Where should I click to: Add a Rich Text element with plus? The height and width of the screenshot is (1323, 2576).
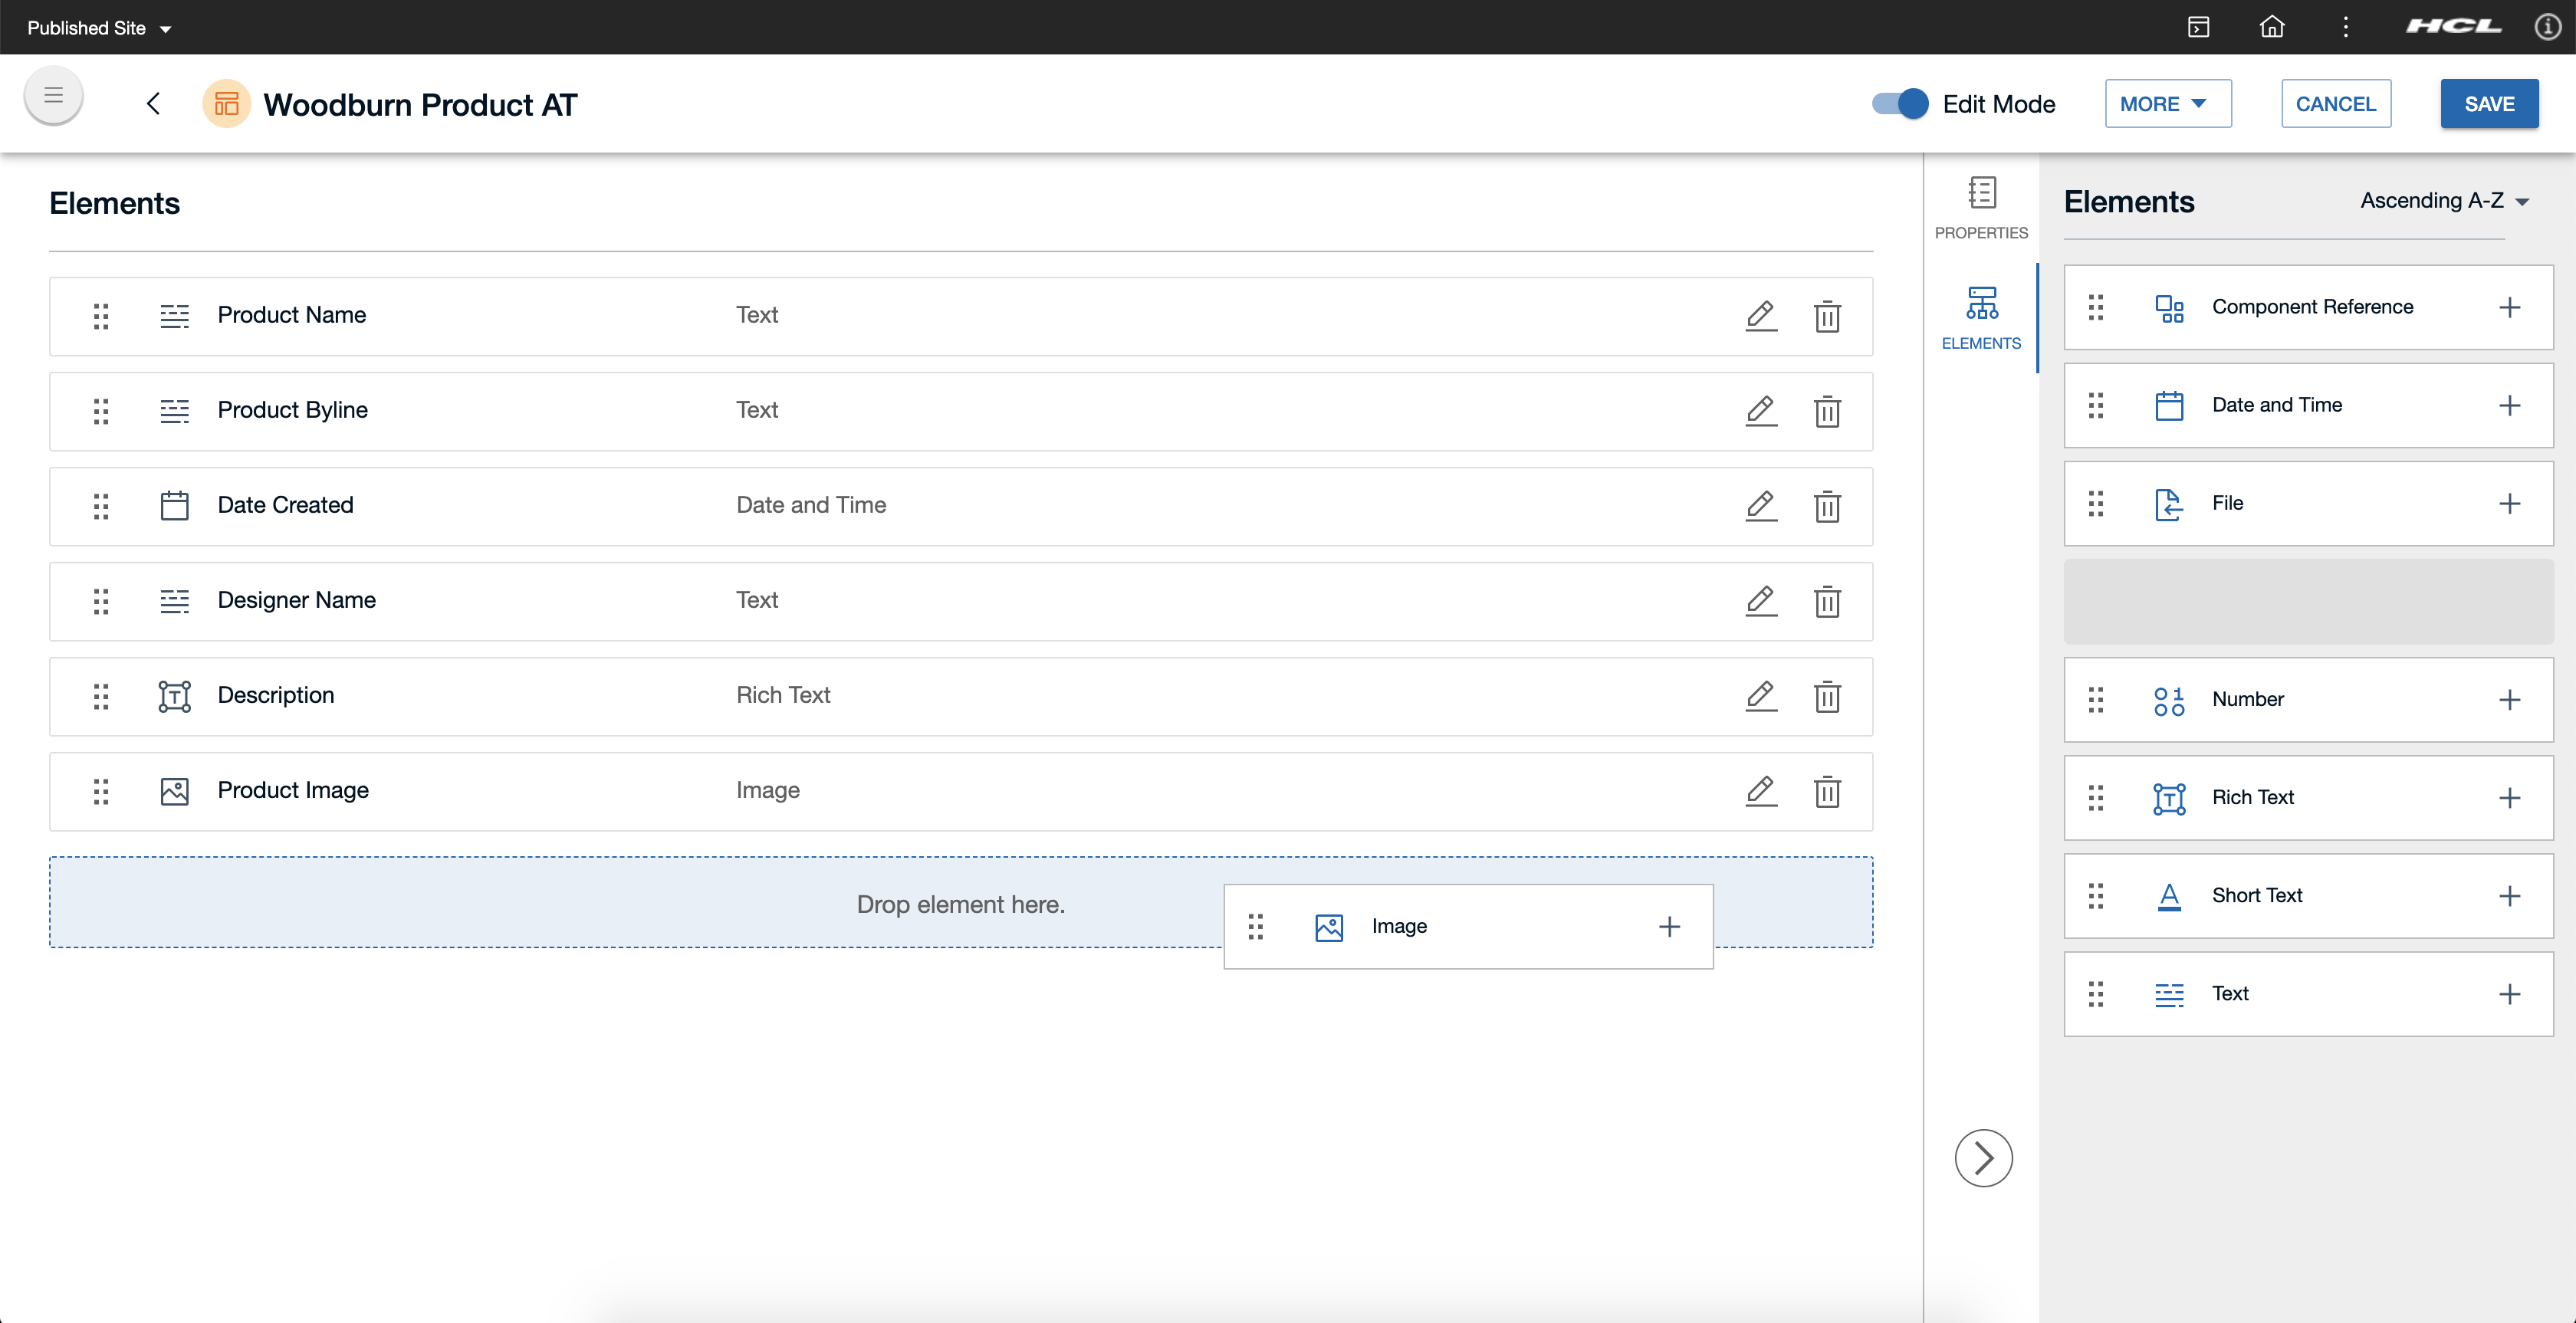2509,798
